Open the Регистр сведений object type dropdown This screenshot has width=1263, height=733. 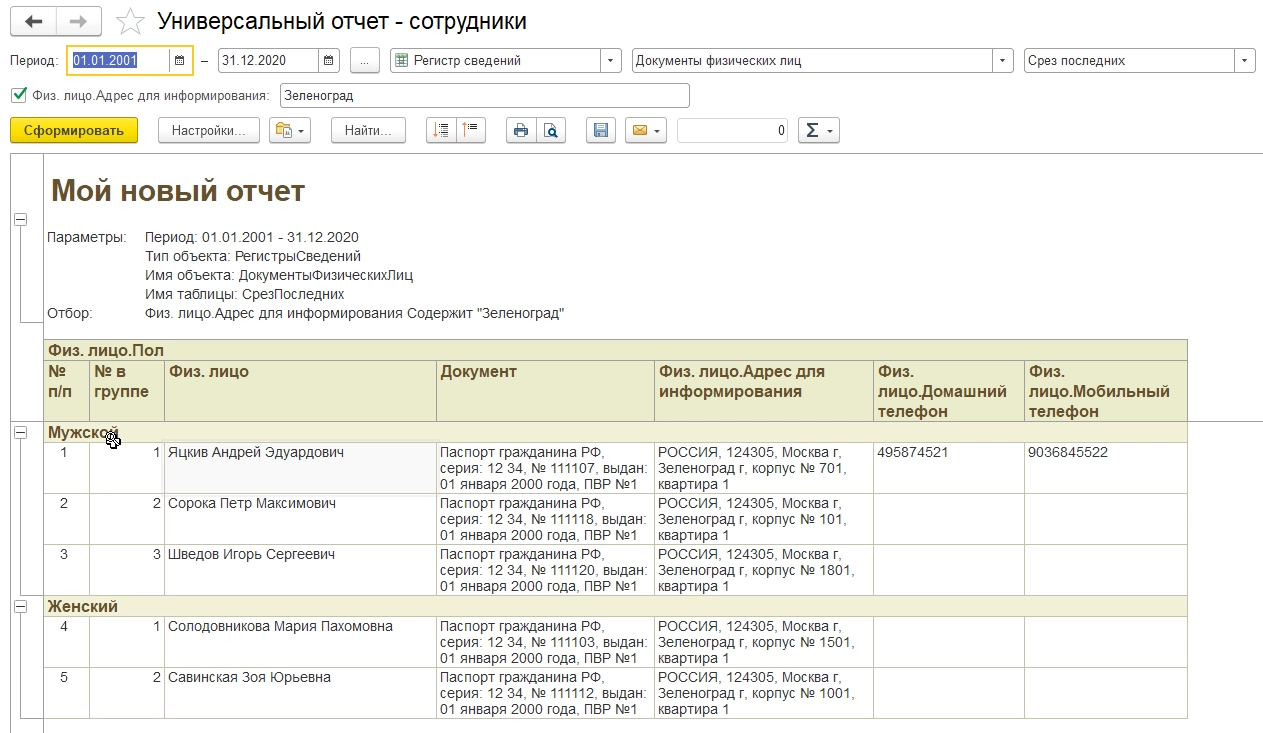(610, 60)
